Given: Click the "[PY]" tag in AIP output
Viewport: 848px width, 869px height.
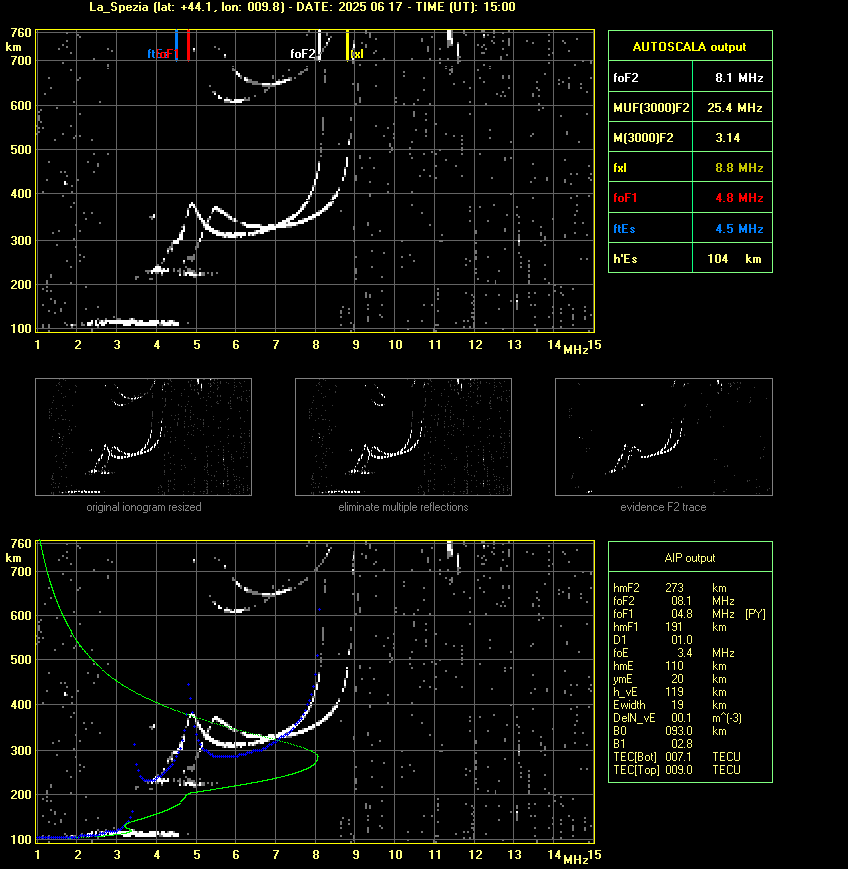Looking at the screenshot, I should 755,614.
